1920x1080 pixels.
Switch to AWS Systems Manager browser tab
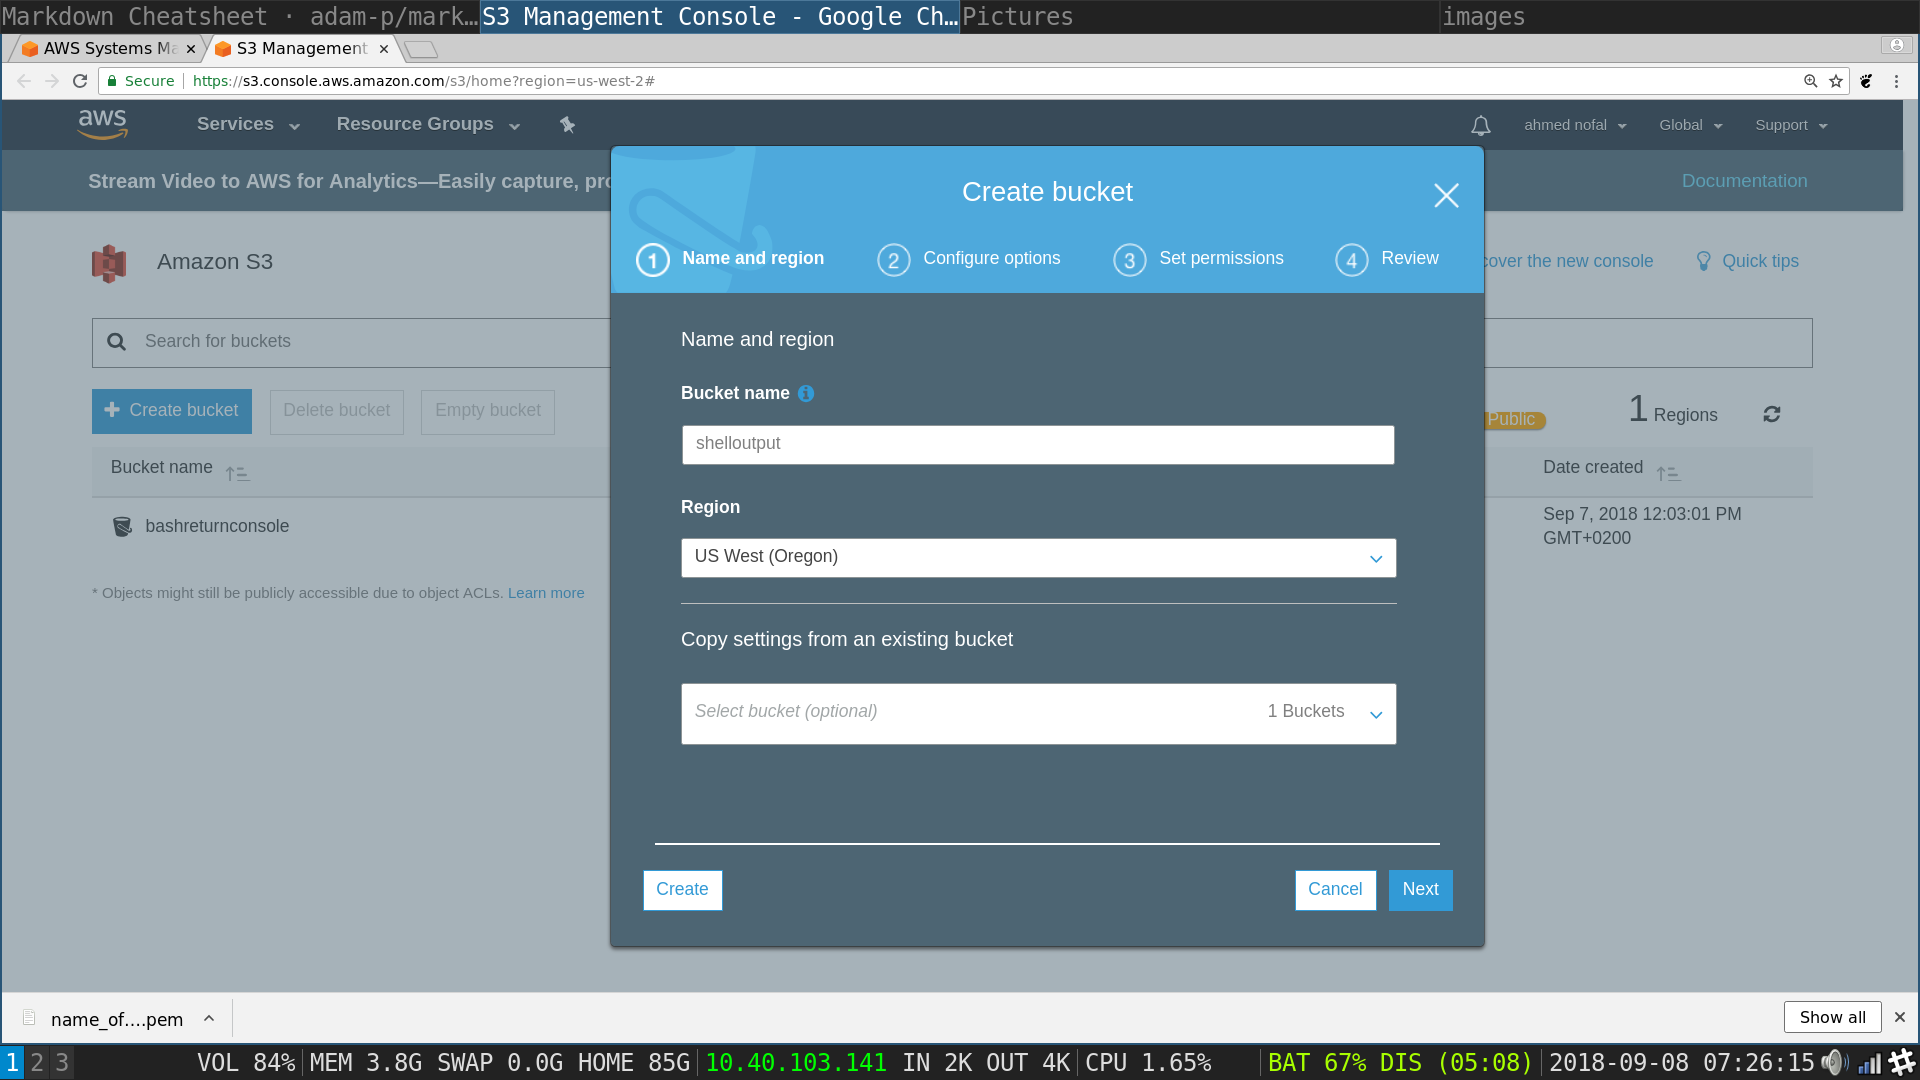point(101,49)
